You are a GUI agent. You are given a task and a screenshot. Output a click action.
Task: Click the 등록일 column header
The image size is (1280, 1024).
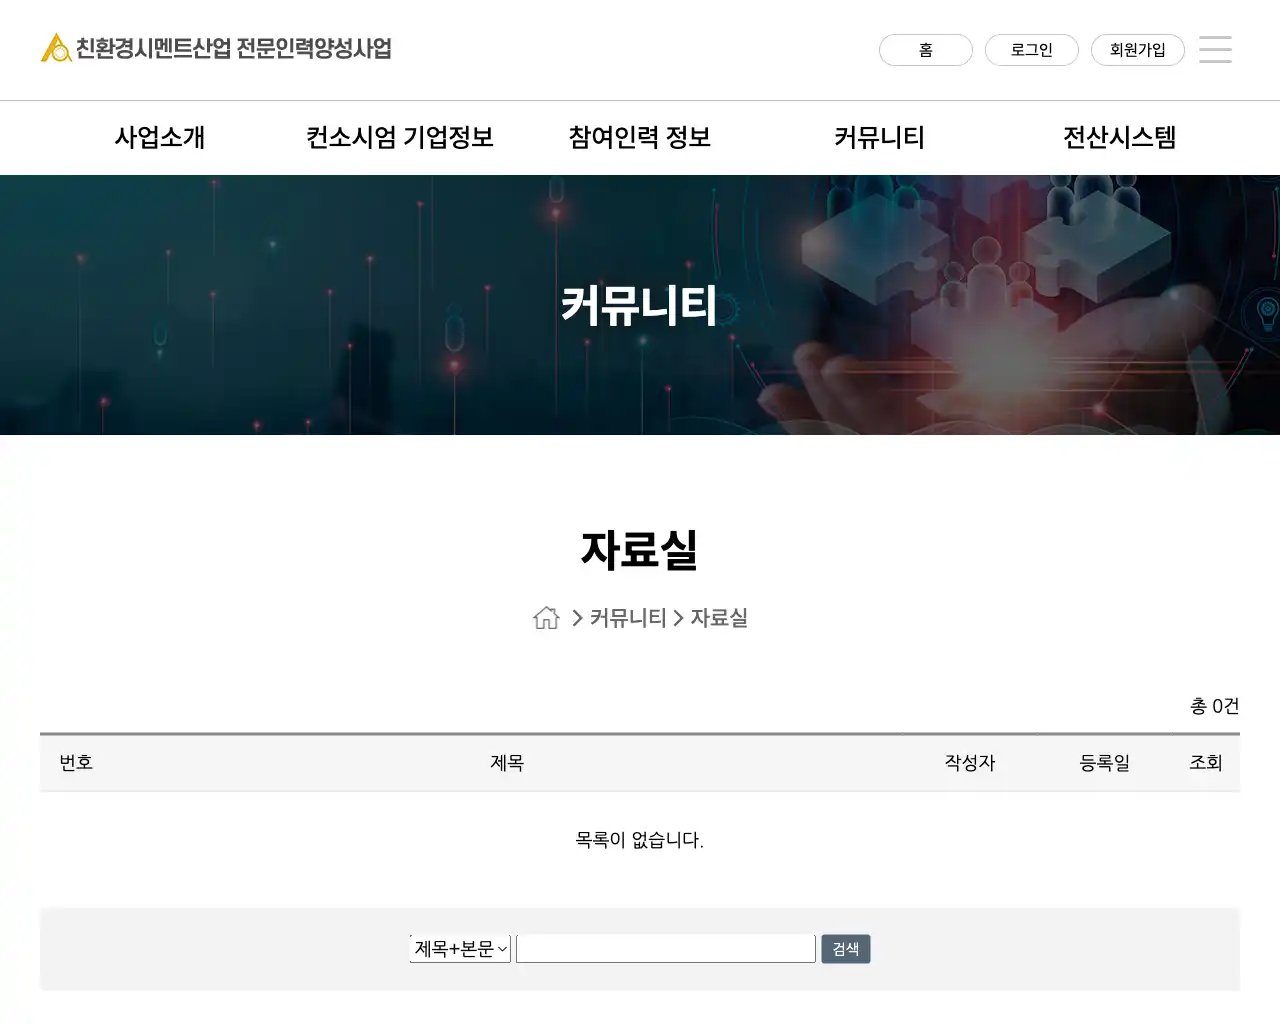(1104, 763)
